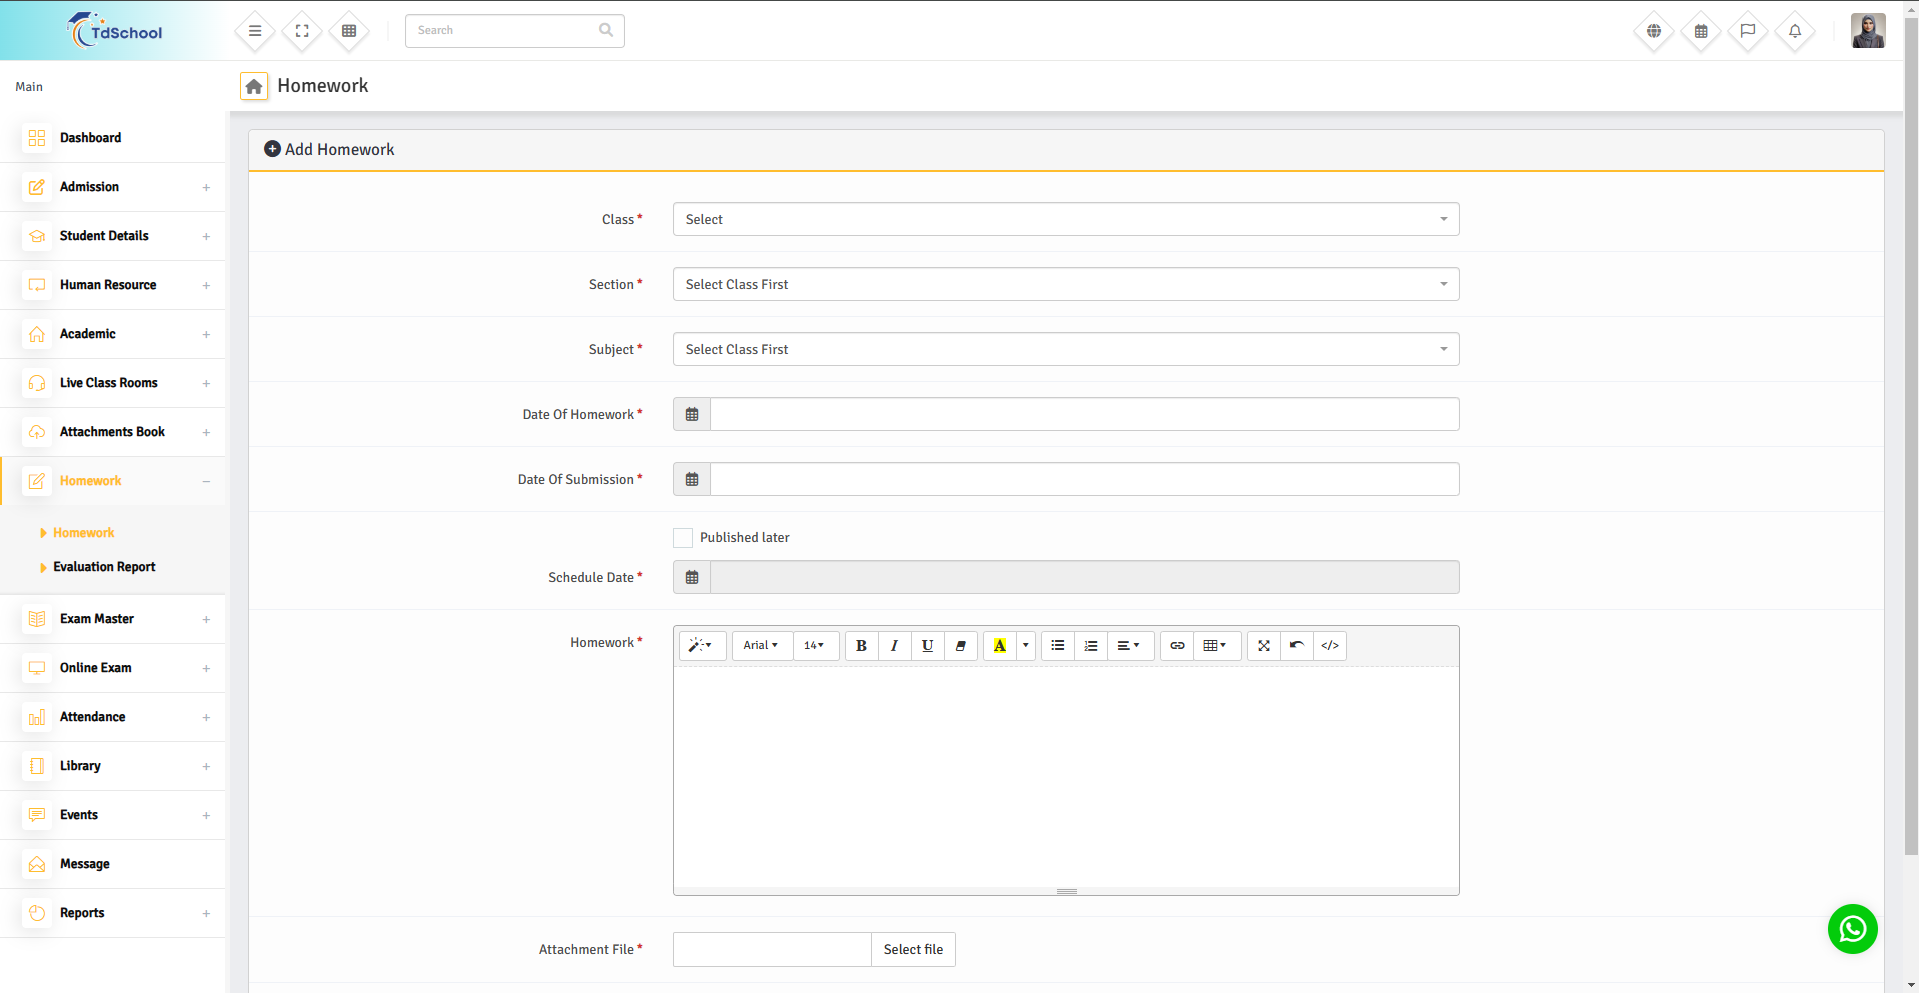This screenshot has width=1919, height=993.
Task: Insert an unordered bullet list
Action: pyautogui.click(x=1057, y=646)
